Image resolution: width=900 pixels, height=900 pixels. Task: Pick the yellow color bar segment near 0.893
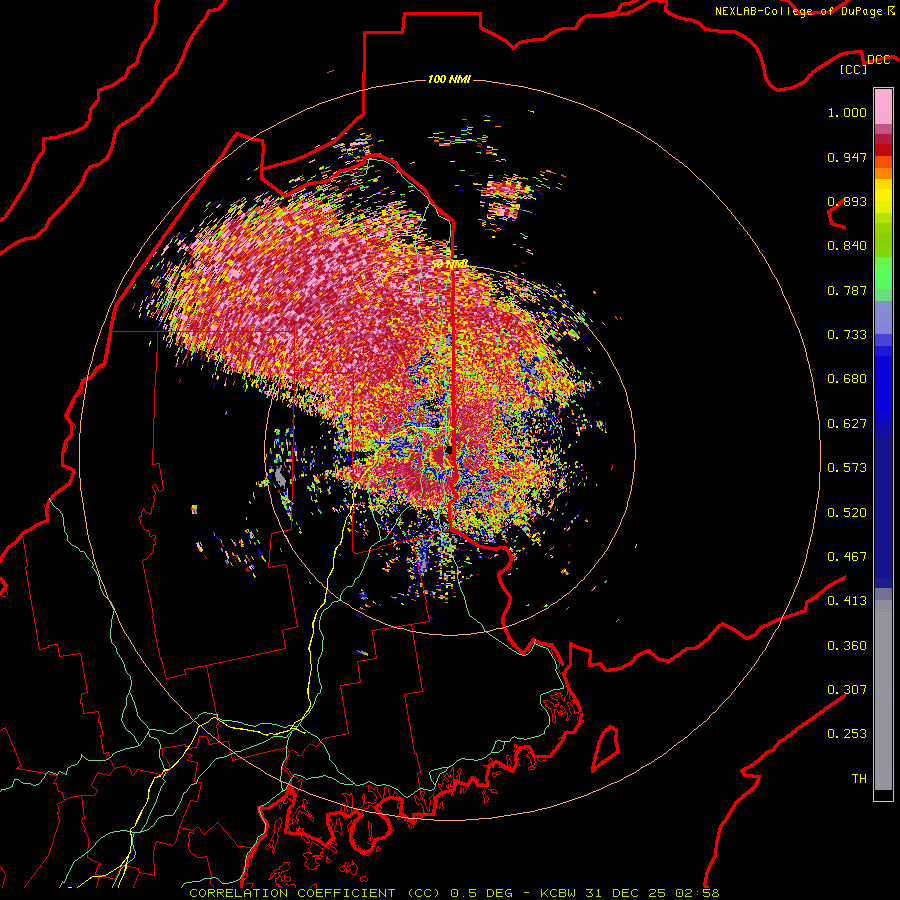(x=883, y=197)
